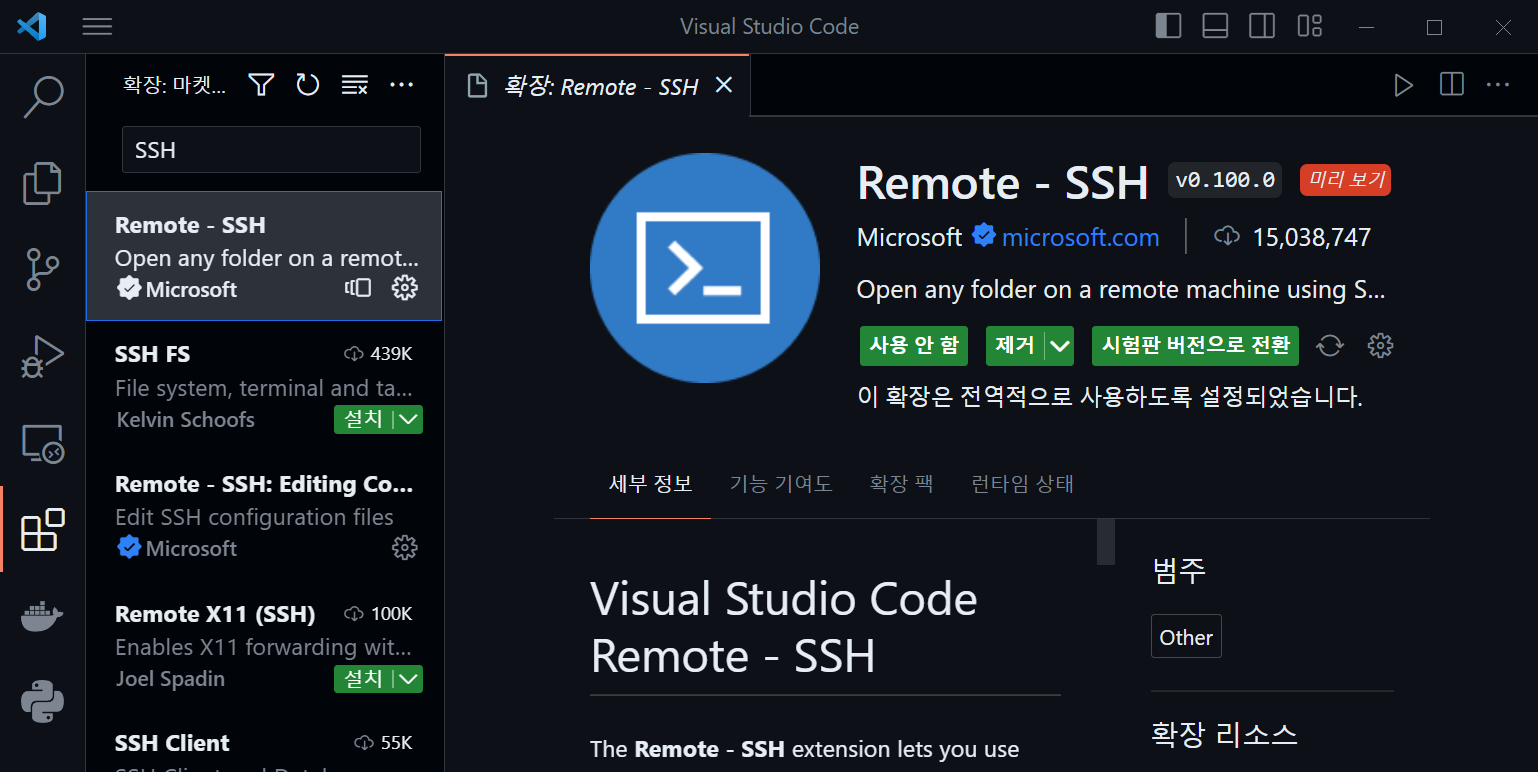The width and height of the screenshot is (1538, 772).
Task: Open the hamburger application menu
Action: (97, 27)
